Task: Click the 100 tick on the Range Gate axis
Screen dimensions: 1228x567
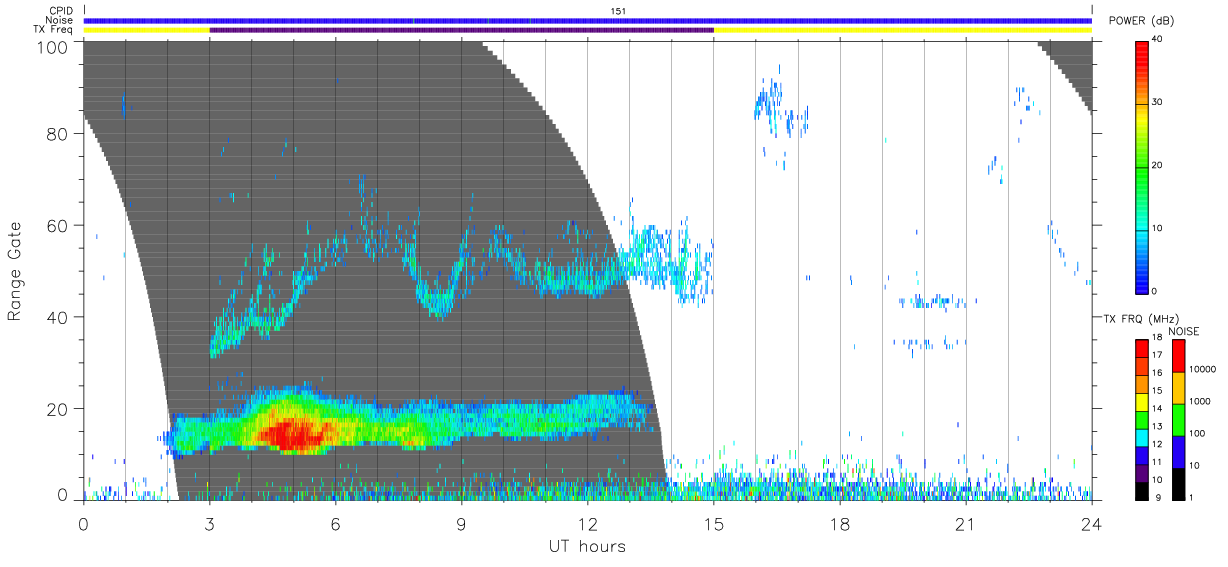Action: click(53, 47)
